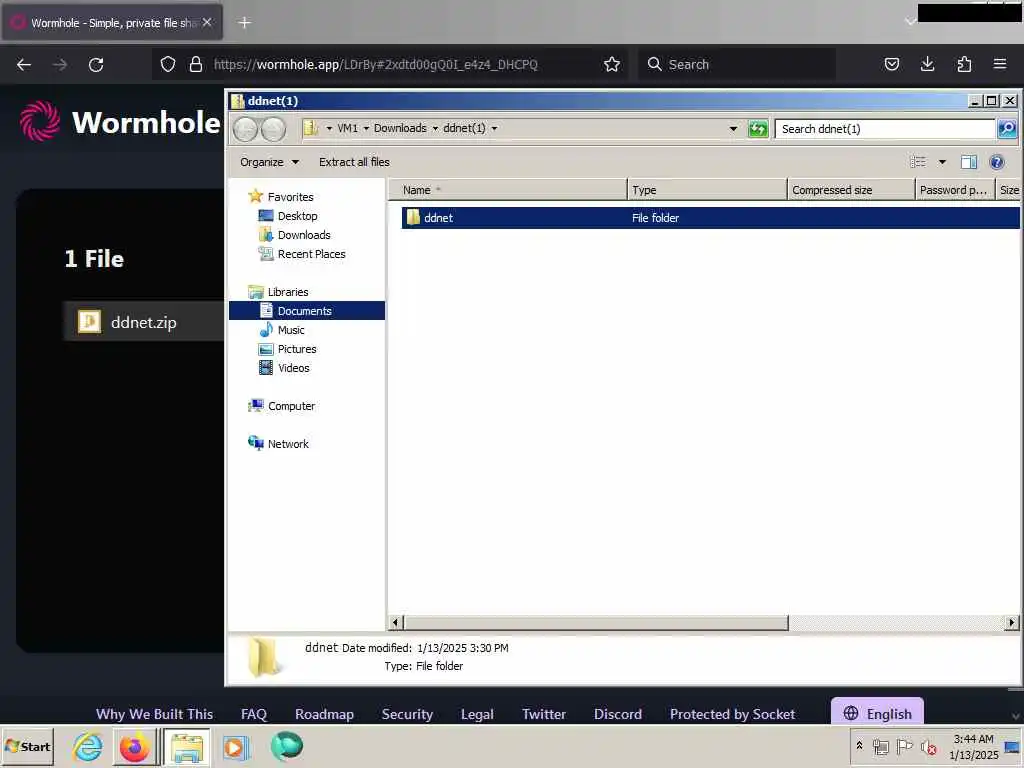Viewport: 1024px width, 768px height.
Task: List all tabs dropdown arrow in Firefox
Action: 910,22
